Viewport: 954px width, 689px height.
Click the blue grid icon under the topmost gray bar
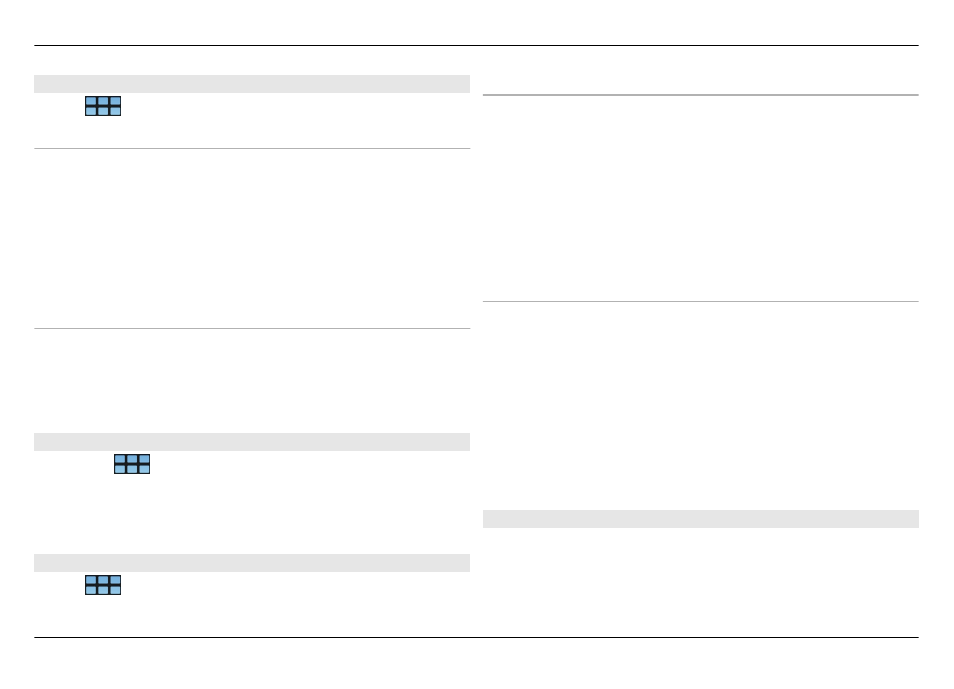[x=103, y=106]
